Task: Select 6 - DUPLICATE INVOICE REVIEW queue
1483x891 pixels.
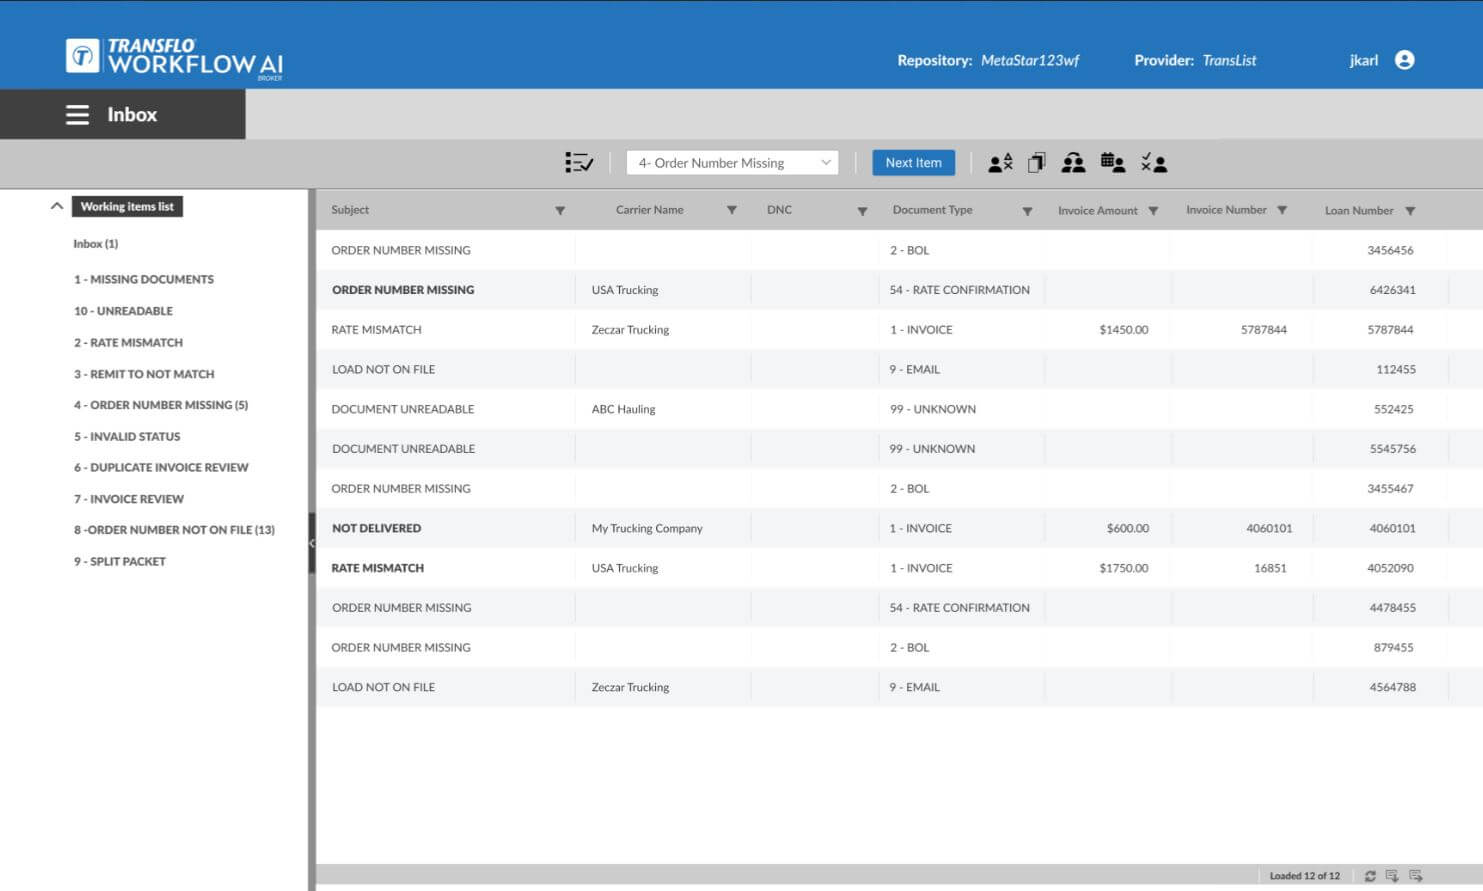Action: [161, 467]
